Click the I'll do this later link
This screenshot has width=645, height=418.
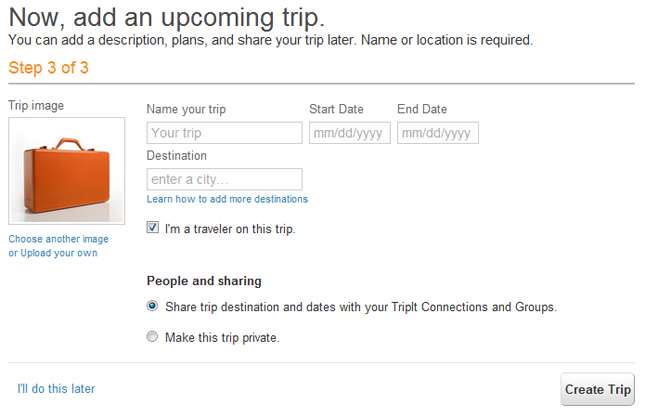[x=56, y=389]
